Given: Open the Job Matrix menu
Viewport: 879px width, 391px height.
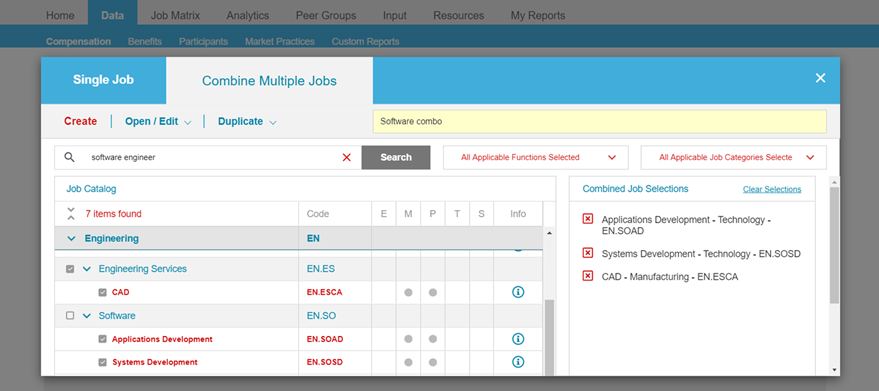Looking at the screenshot, I should 175,15.
